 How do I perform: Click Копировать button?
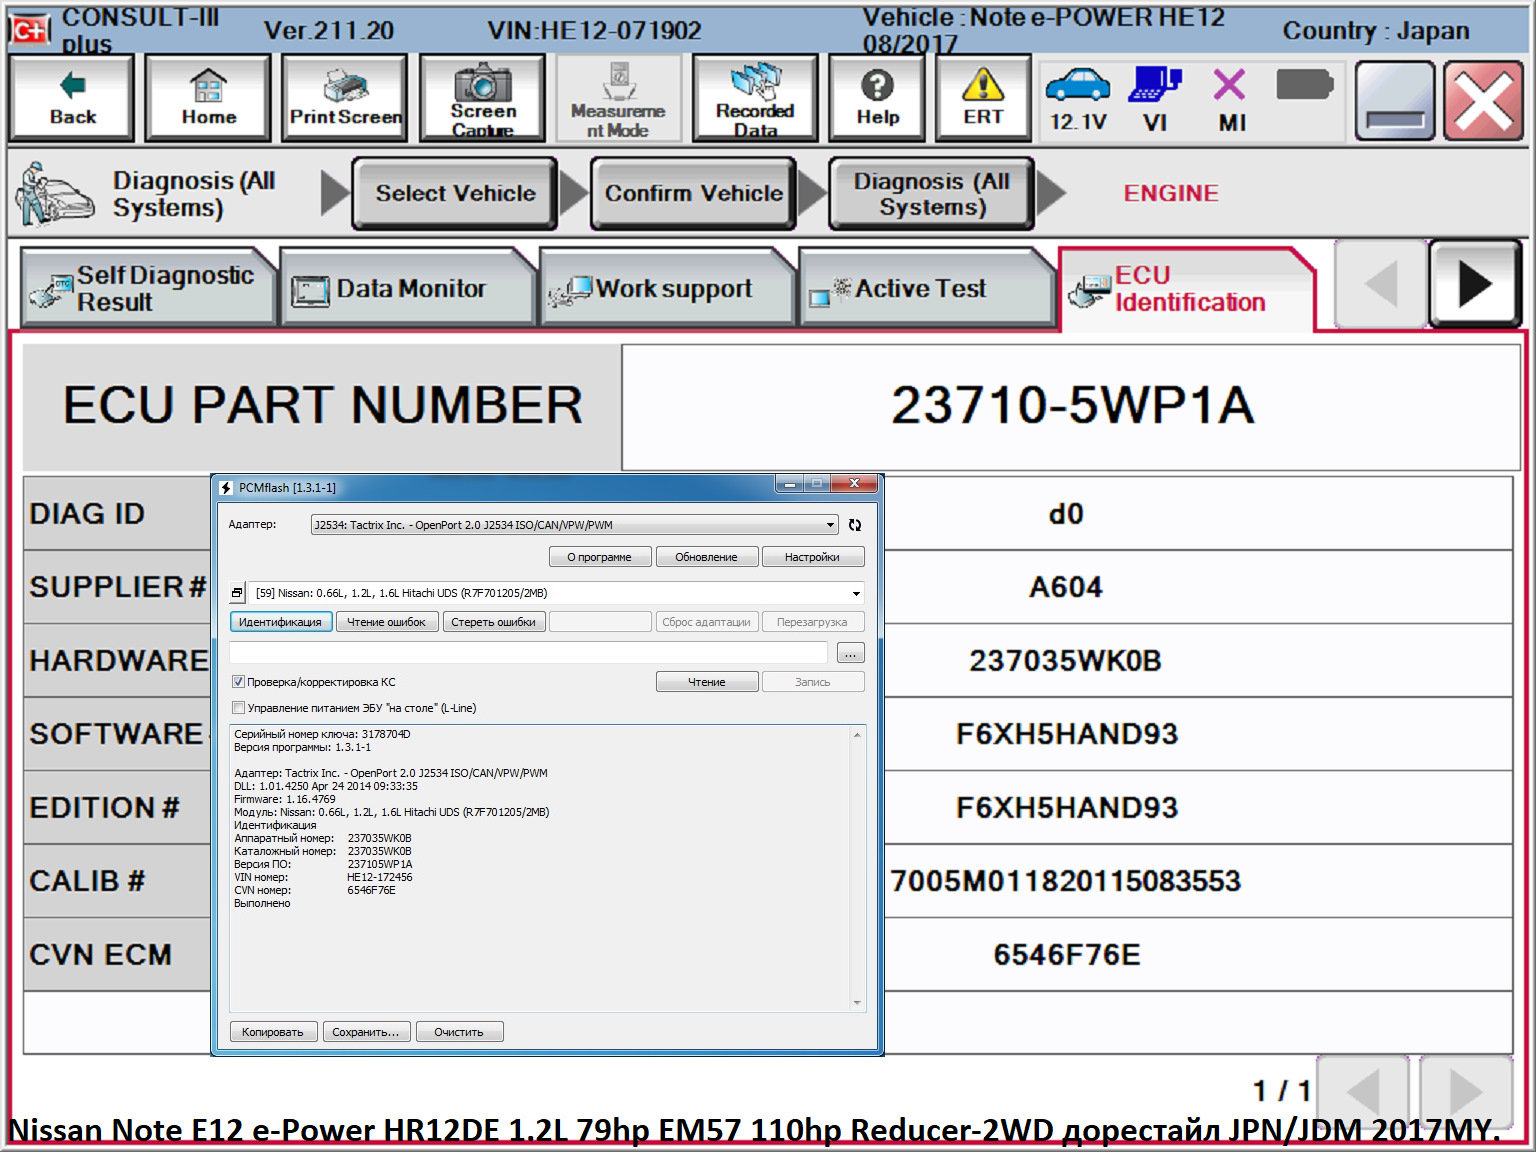point(273,1032)
